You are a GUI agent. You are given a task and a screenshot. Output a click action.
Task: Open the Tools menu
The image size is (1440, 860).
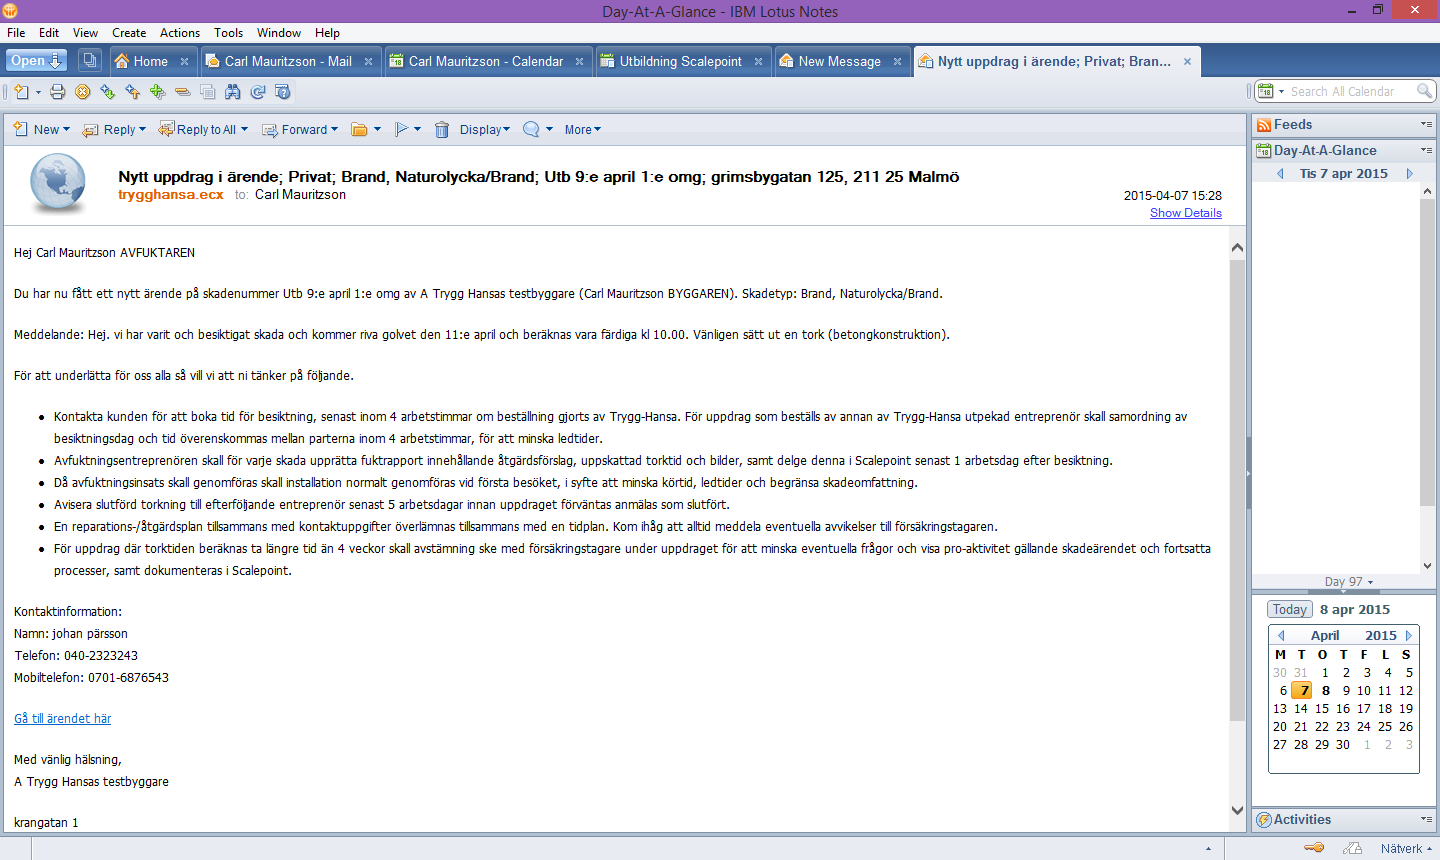[x=228, y=33]
